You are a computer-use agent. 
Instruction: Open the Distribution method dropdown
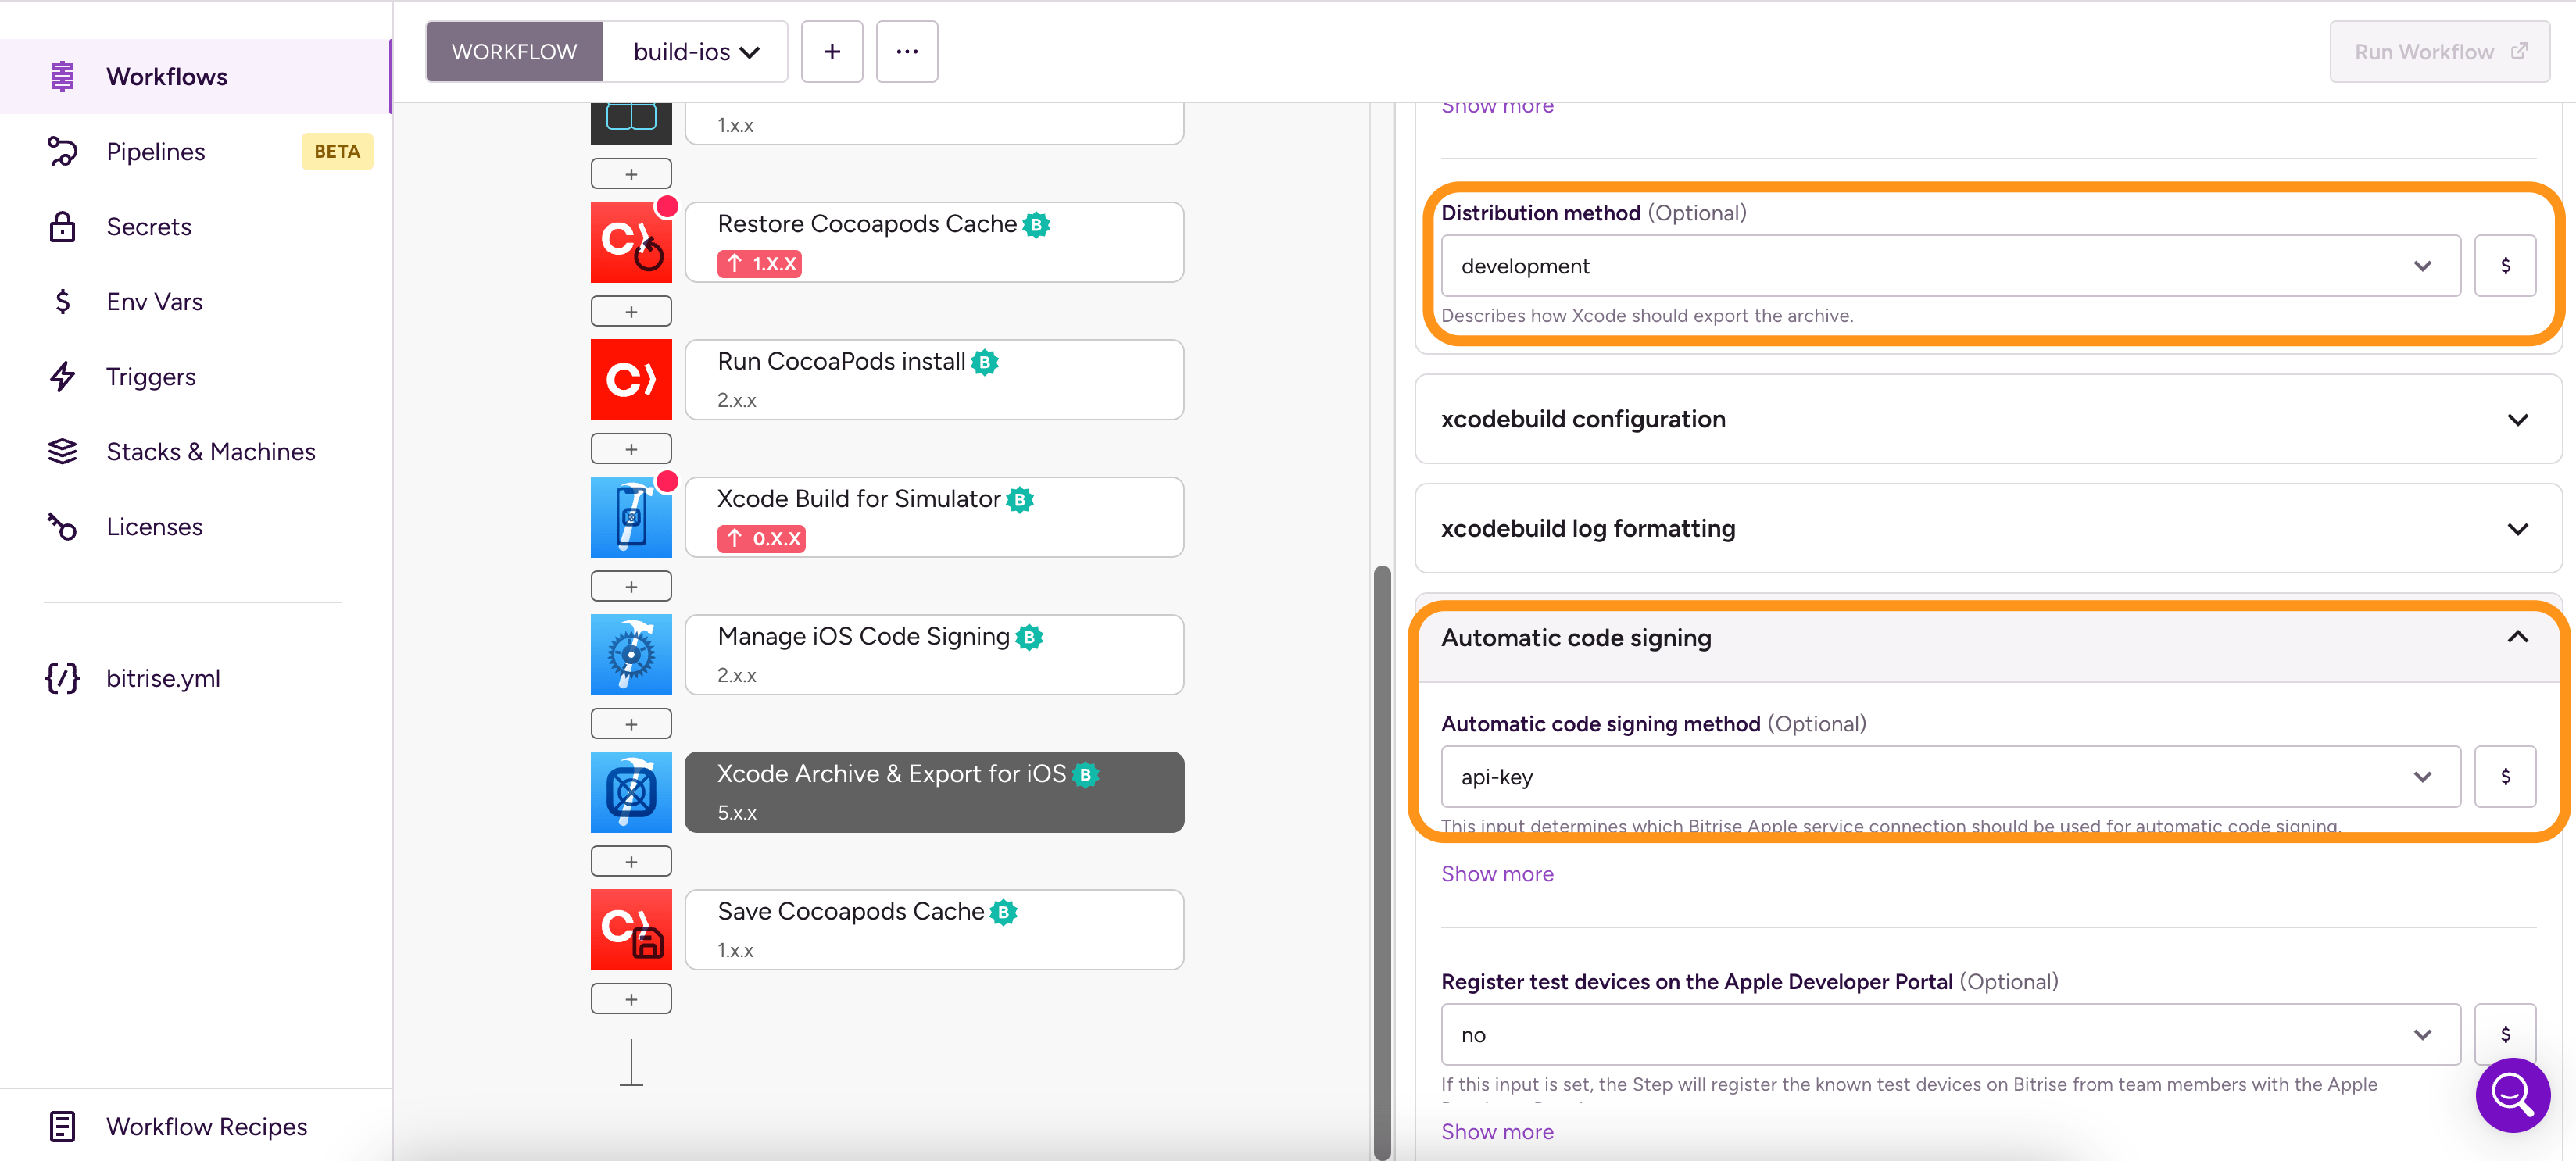point(1949,266)
